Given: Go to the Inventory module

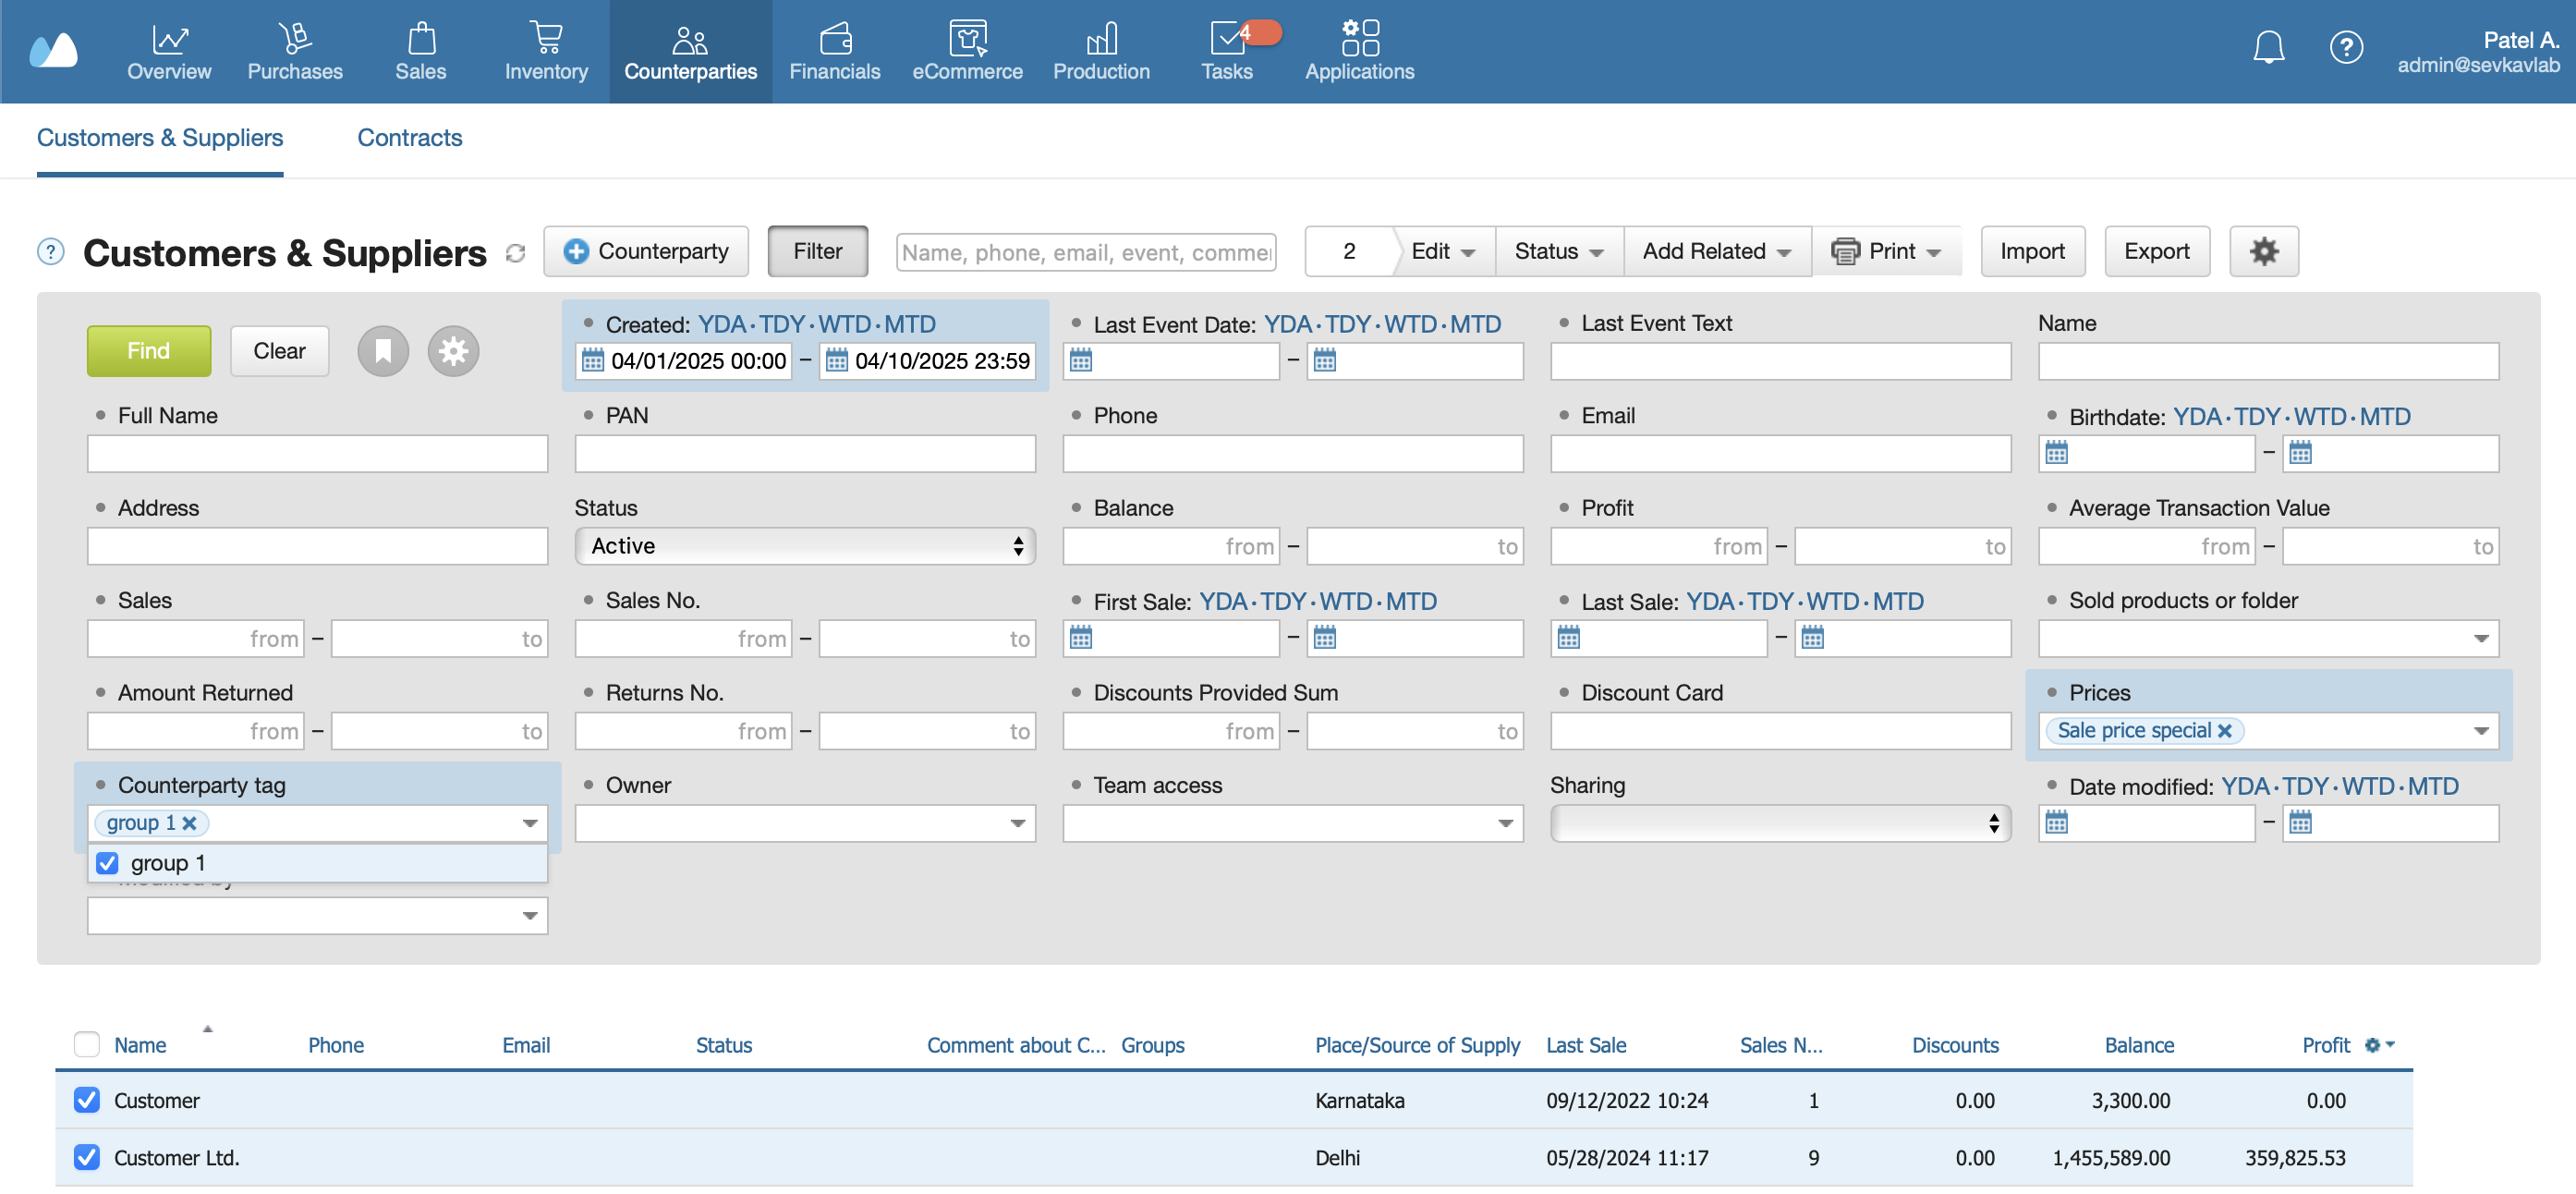Looking at the screenshot, I should [x=546, y=51].
